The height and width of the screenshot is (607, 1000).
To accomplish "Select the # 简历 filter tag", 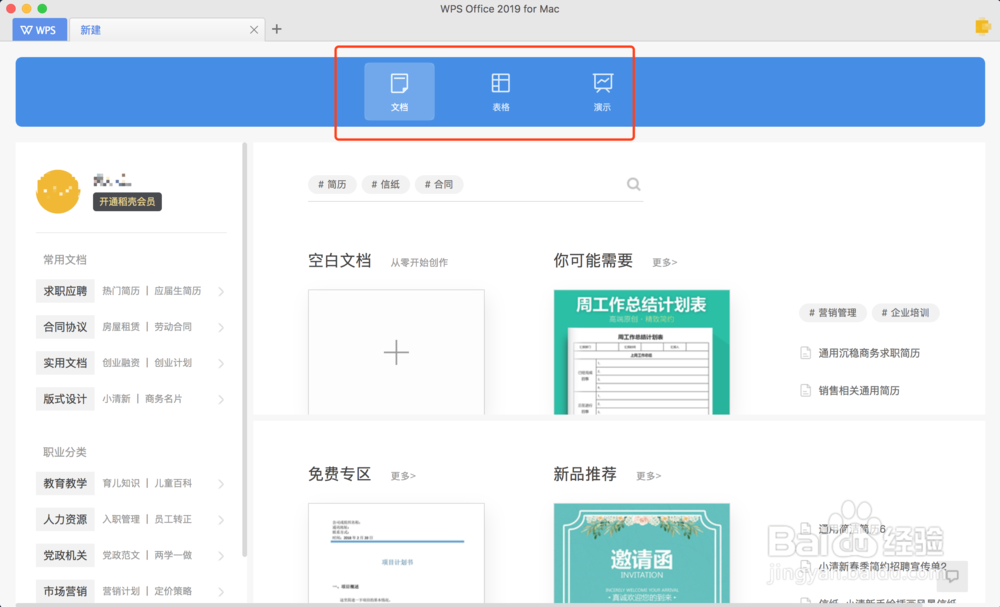I will coord(332,184).
